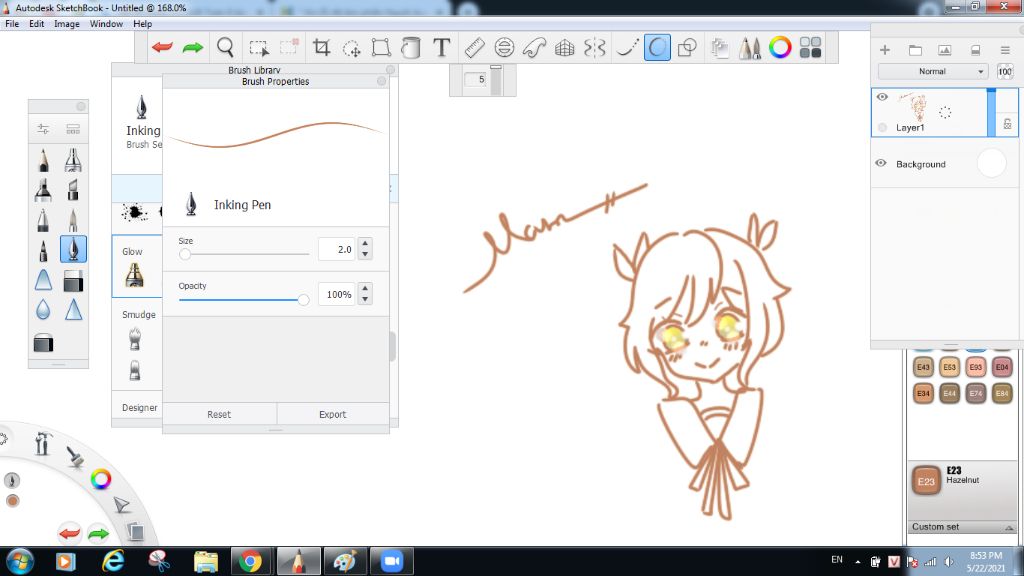Choose the rectangular Select tool
Screen dimensions: 1024x576
click(x=259, y=48)
